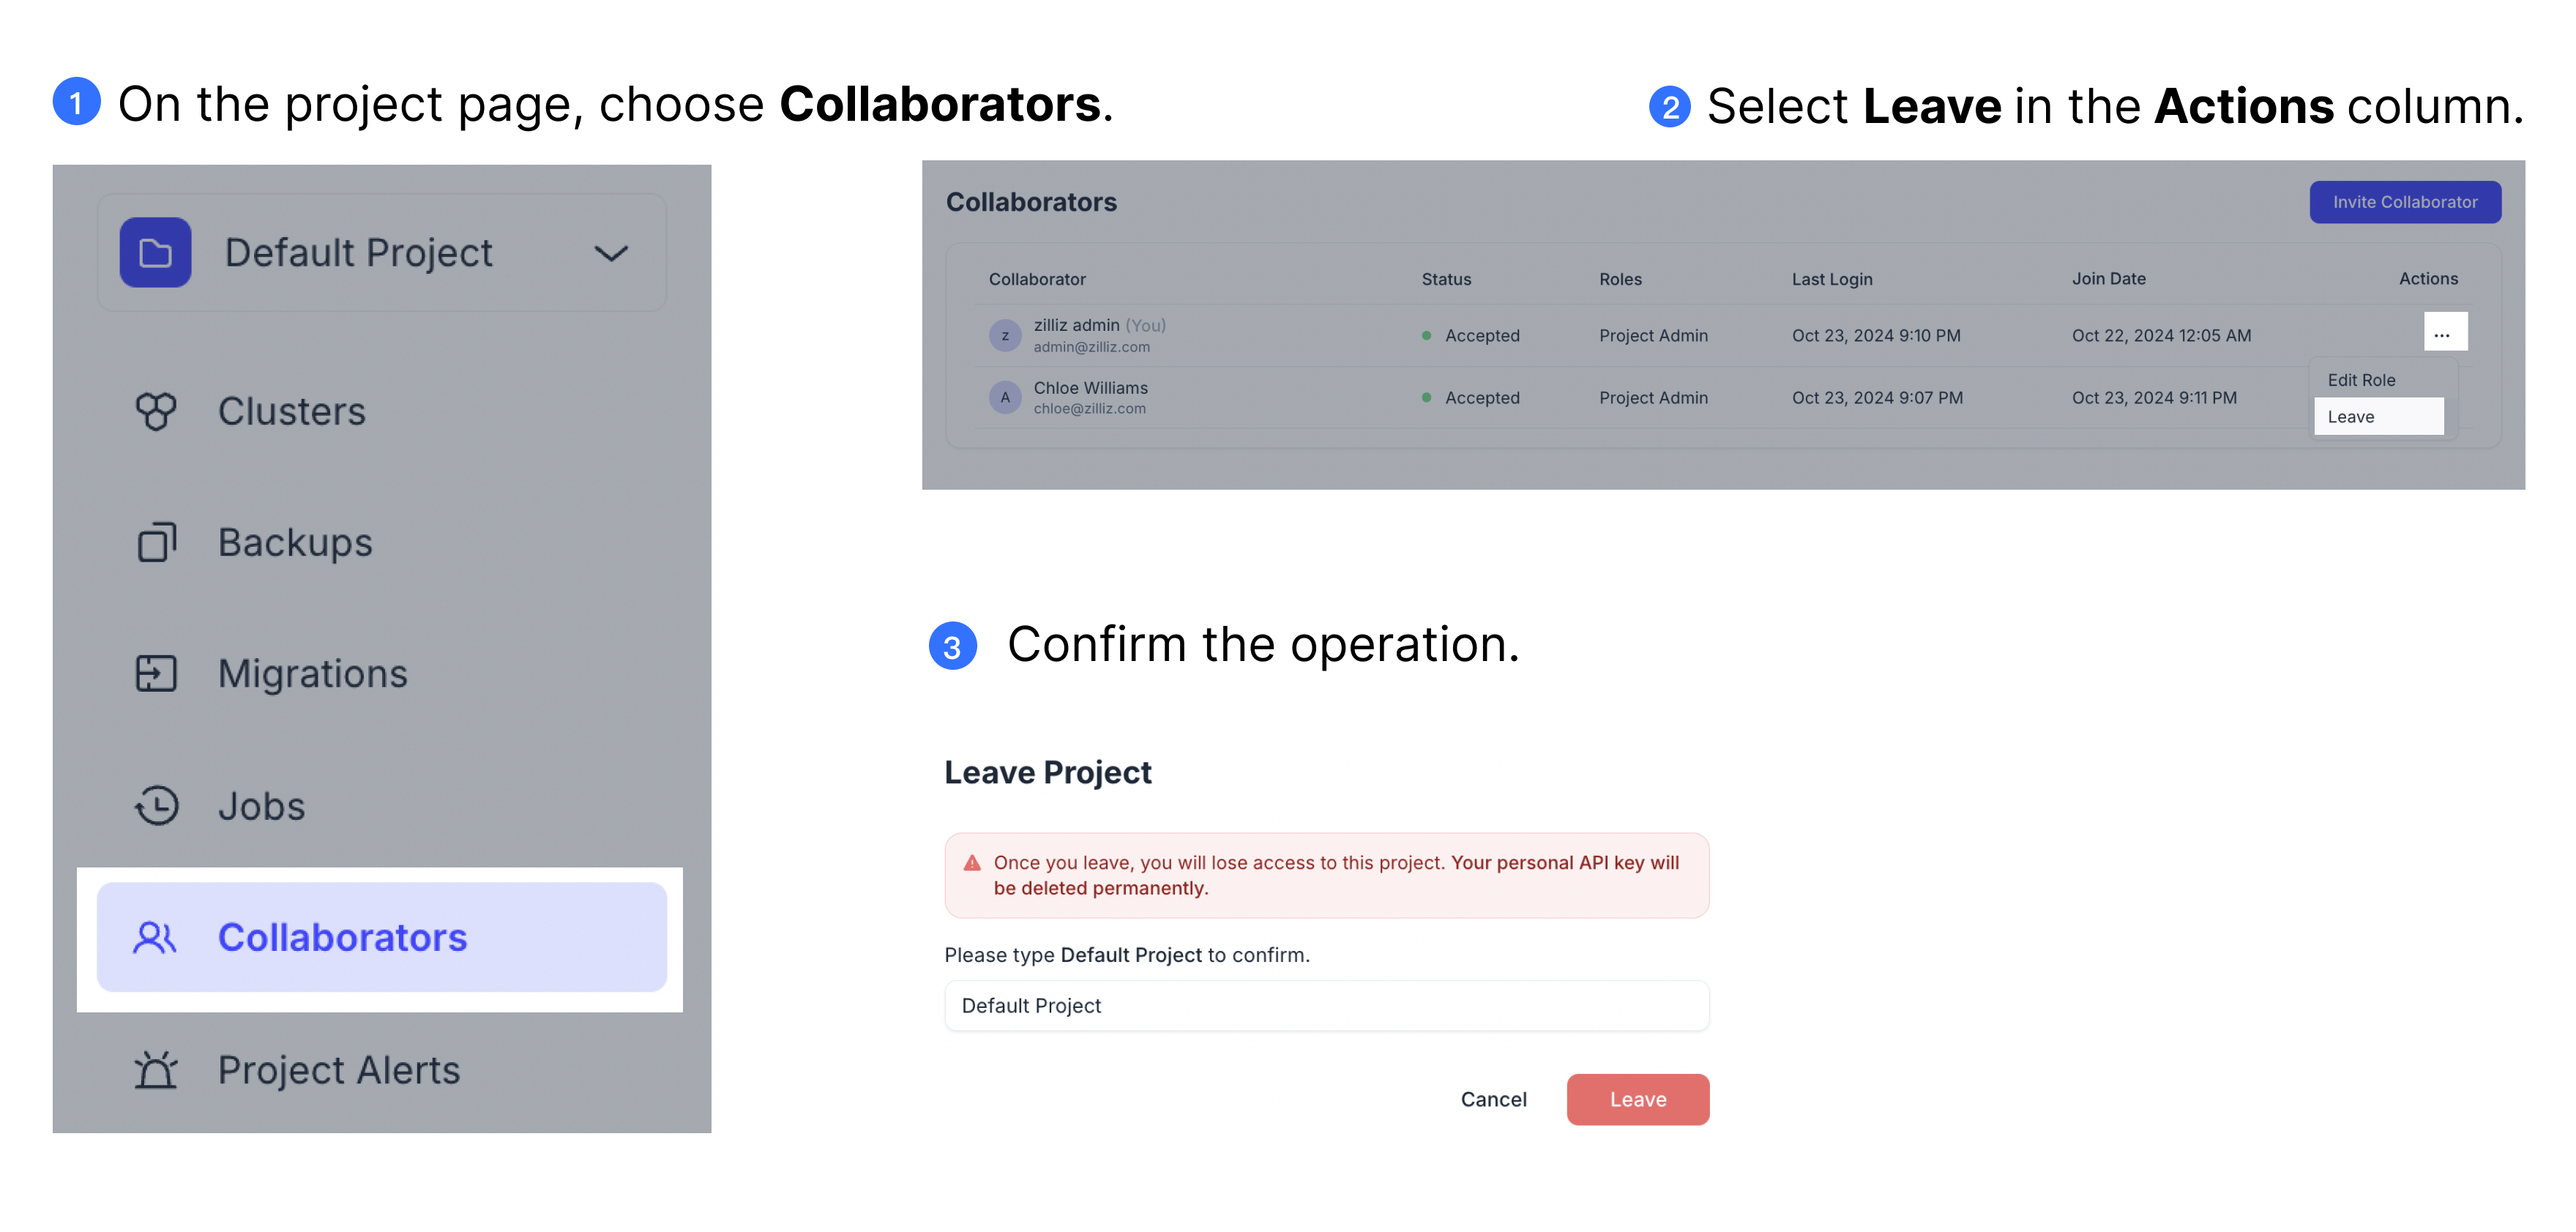This screenshot has height=1232, width=2576.
Task: Click the warning triangle icon in alert
Action: tap(971, 863)
